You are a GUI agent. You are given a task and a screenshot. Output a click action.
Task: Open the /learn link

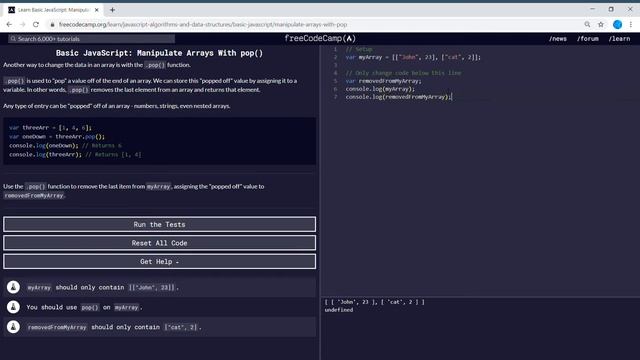tap(619, 39)
